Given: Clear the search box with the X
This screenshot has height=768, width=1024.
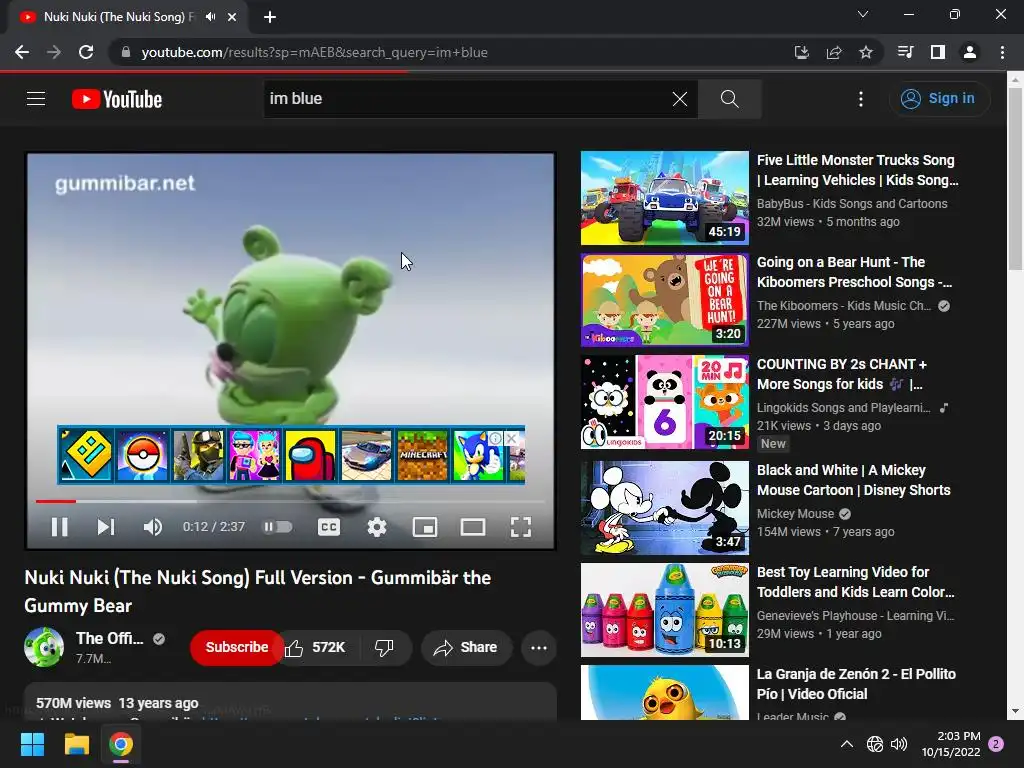Looking at the screenshot, I should click(680, 99).
